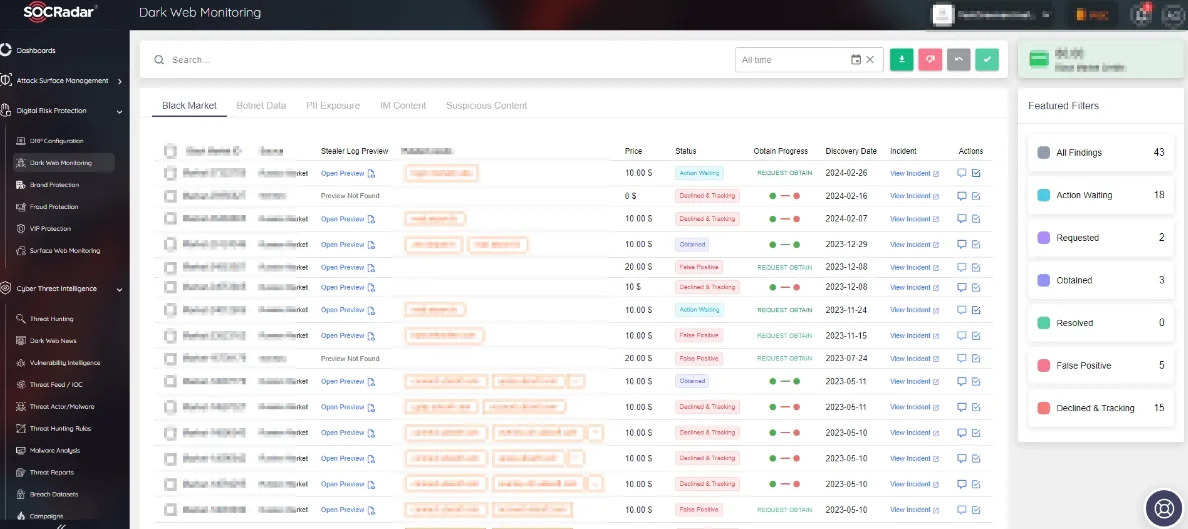Screen dimensions: 1188x529
Task: Select the checkbox on the 2023-12-29 row
Action: 170,245
